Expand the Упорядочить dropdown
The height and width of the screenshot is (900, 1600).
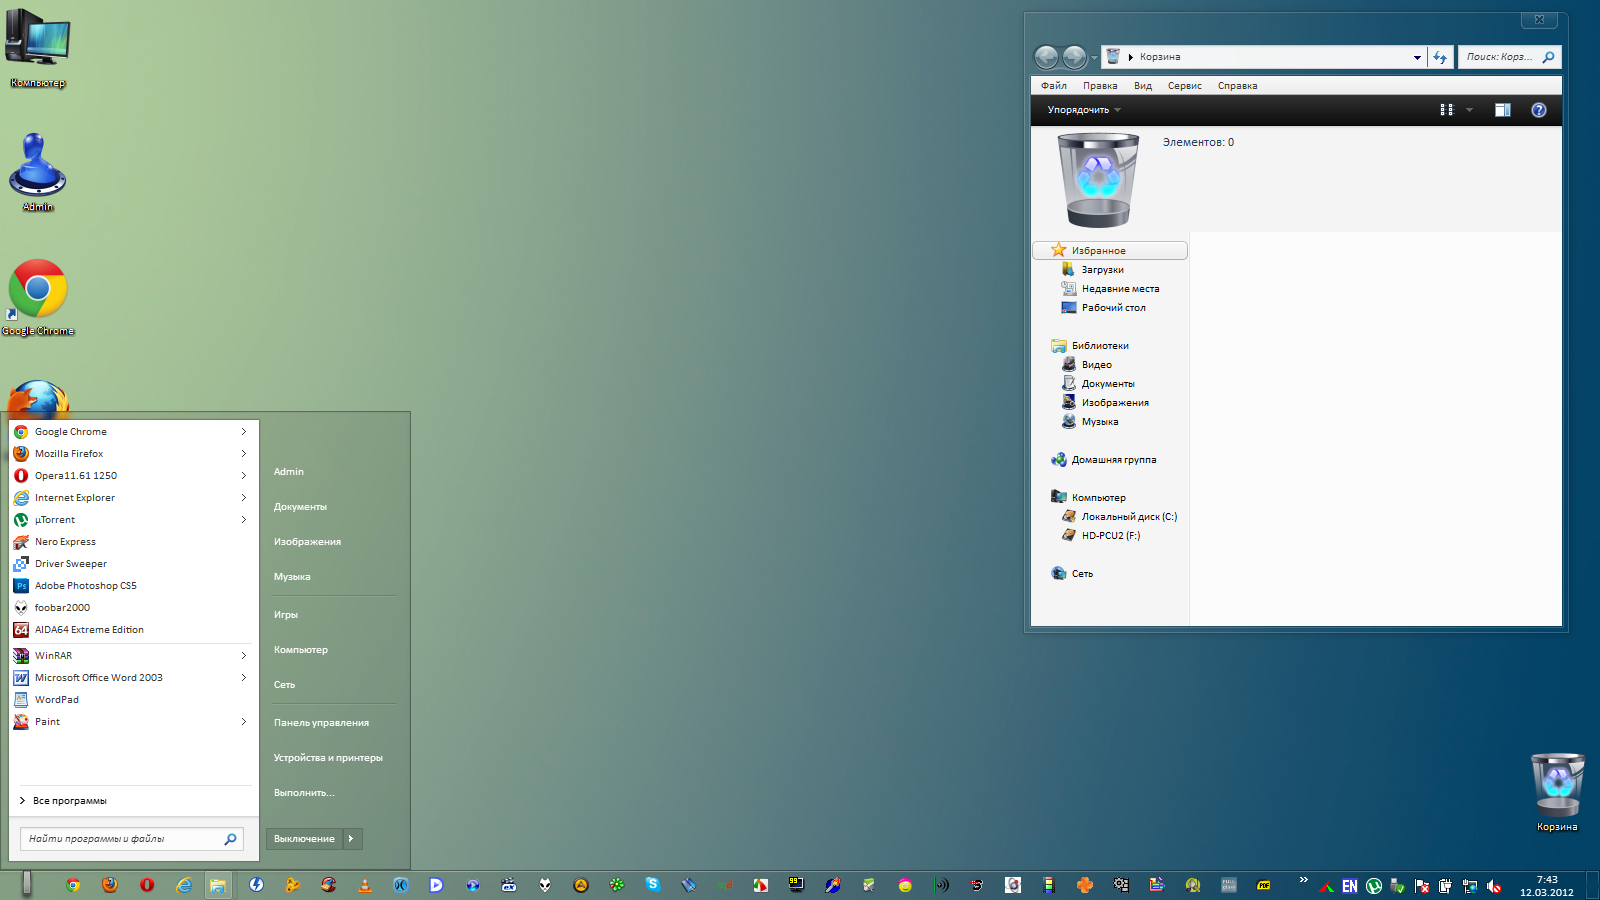1084,110
